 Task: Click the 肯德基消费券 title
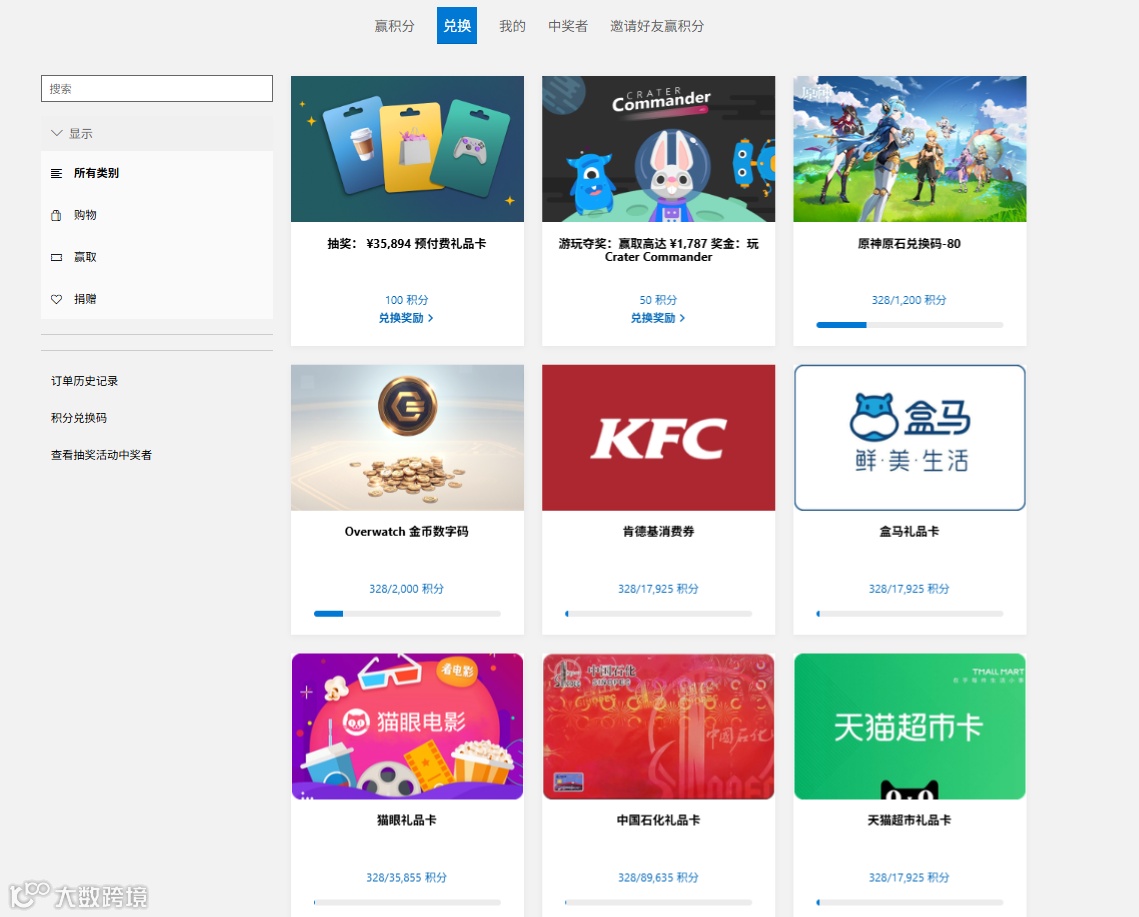coord(658,532)
